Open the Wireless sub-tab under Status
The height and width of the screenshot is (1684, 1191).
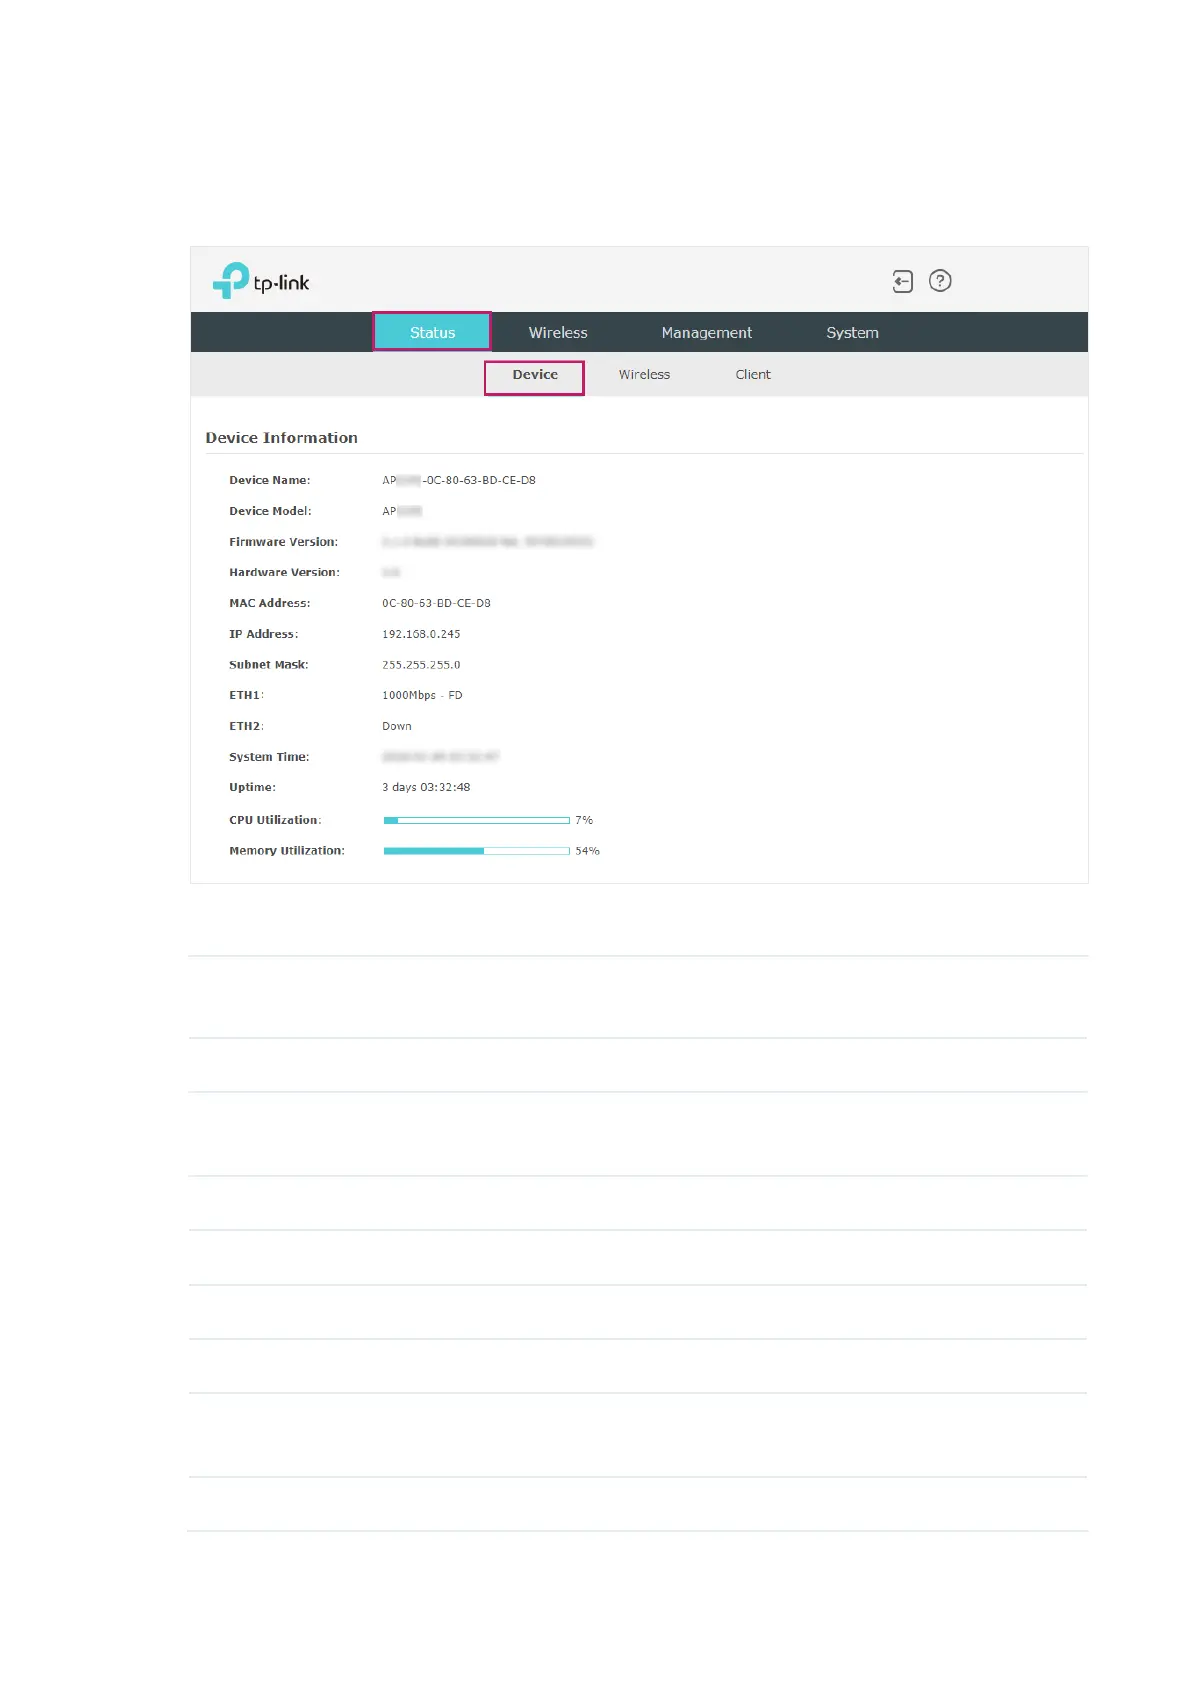(644, 375)
